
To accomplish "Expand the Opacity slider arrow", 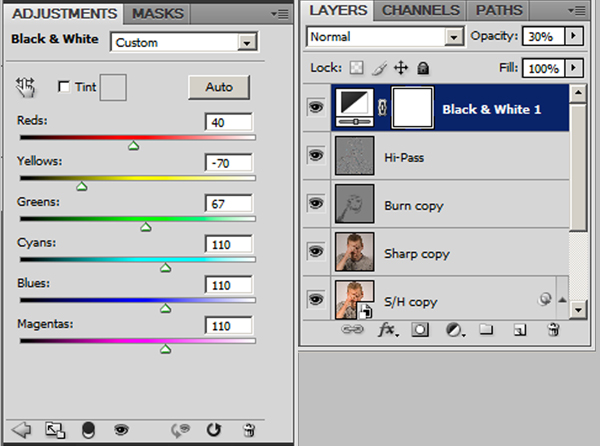I will point(573,36).
